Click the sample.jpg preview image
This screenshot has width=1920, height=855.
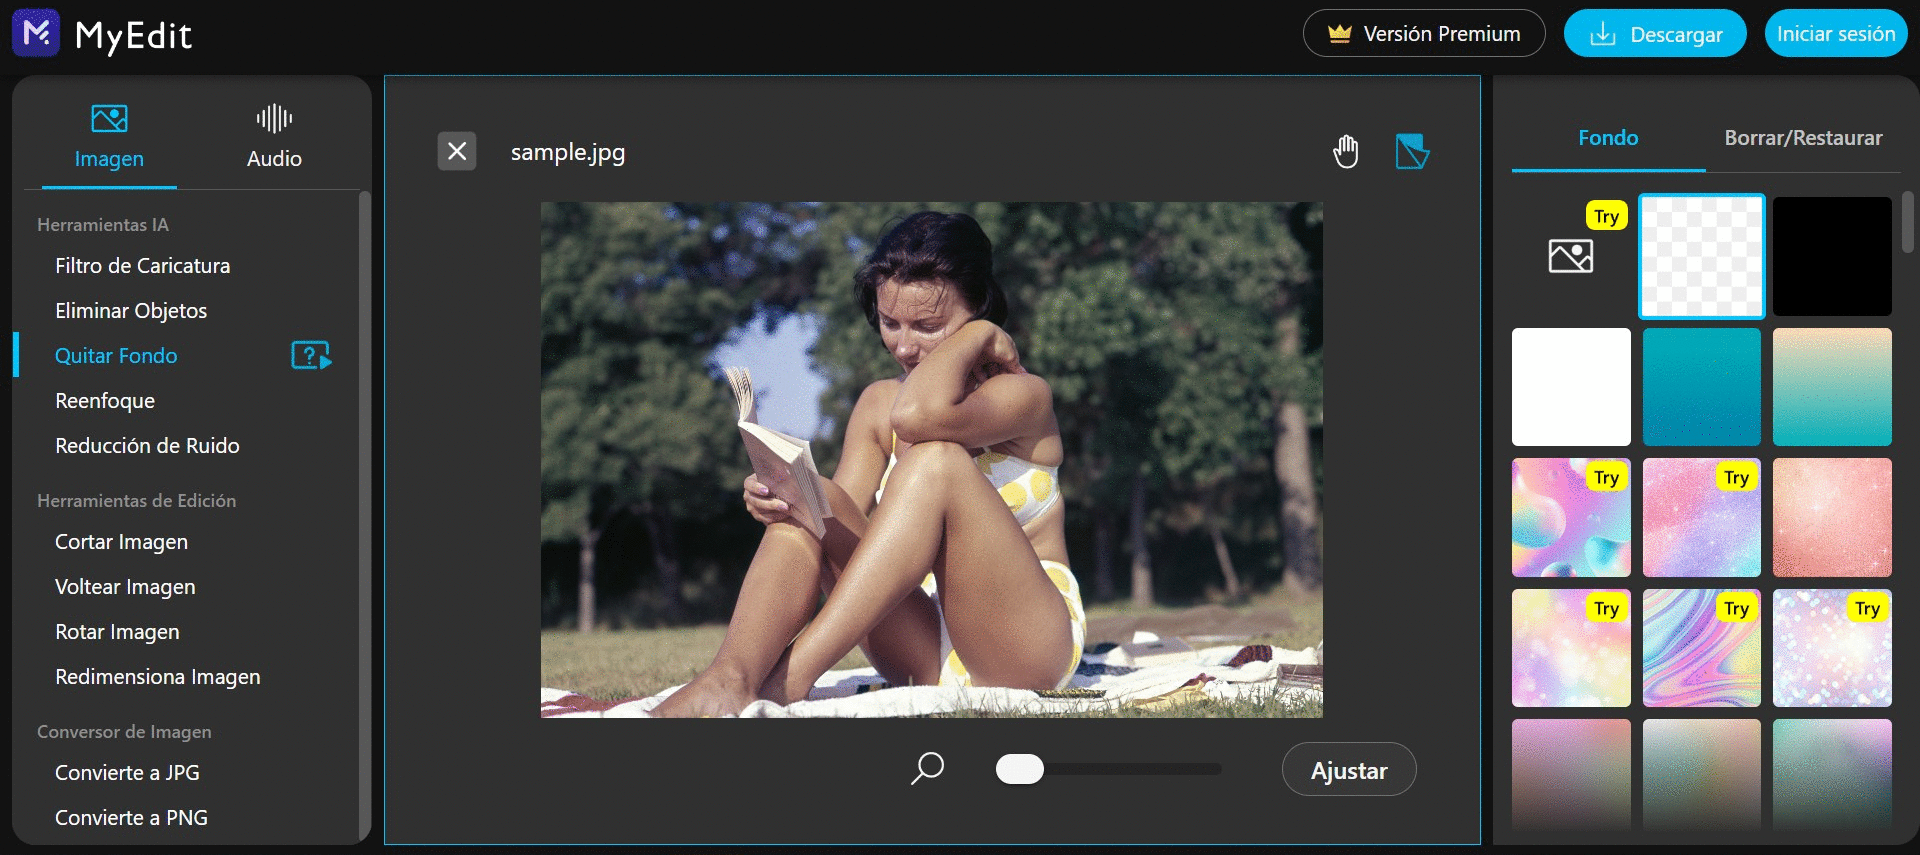pyautogui.click(x=931, y=460)
